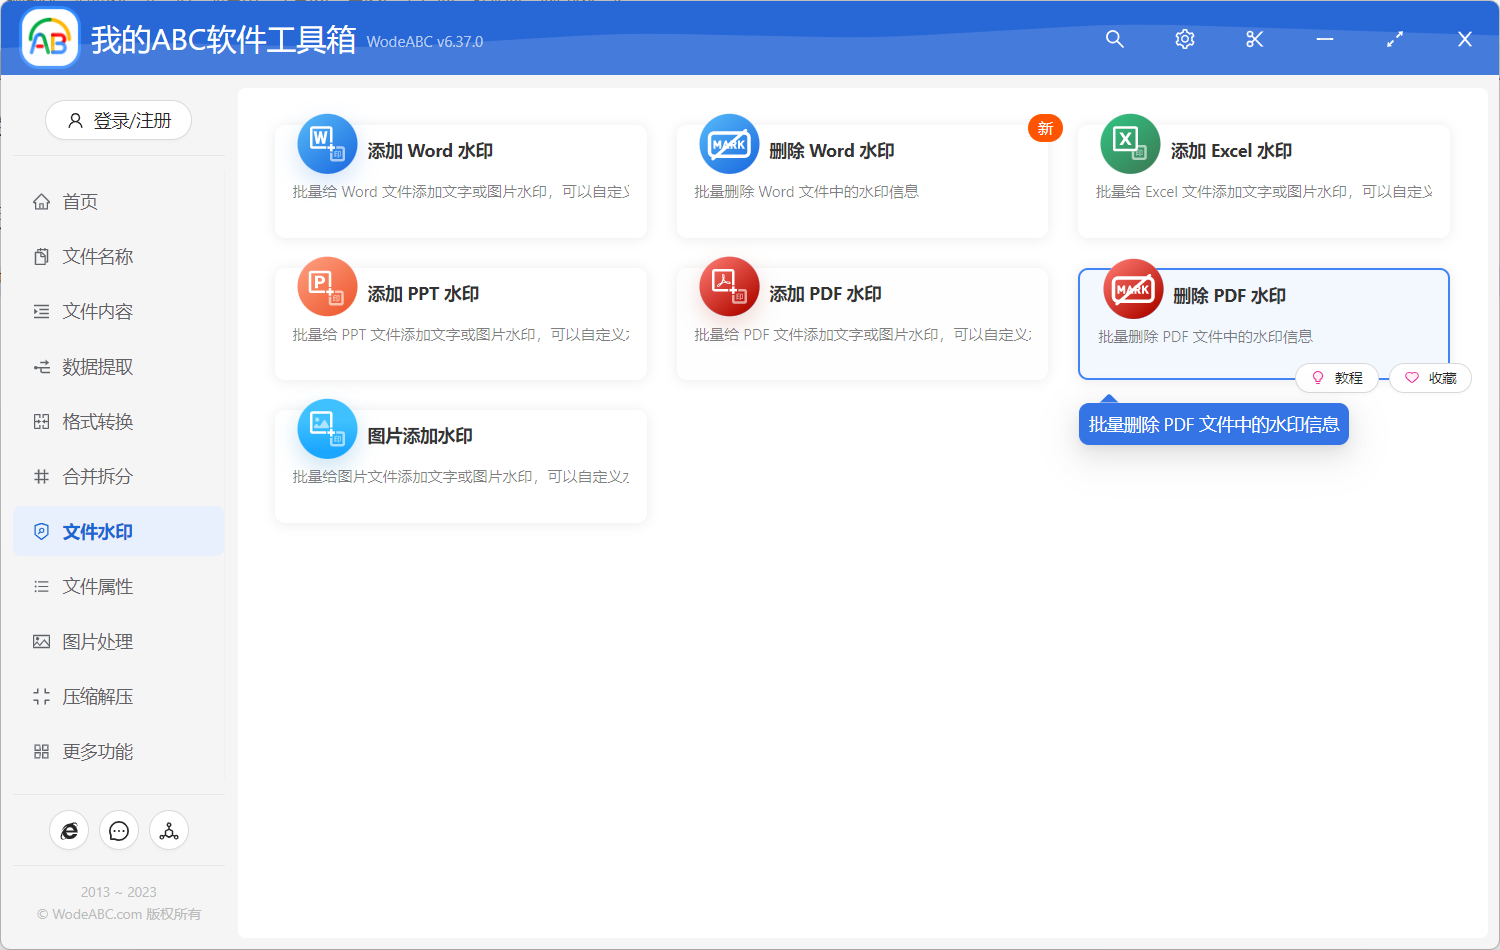Click the 删除 PDF 水印 card description
1500x950 pixels.
click(1205, 337)
